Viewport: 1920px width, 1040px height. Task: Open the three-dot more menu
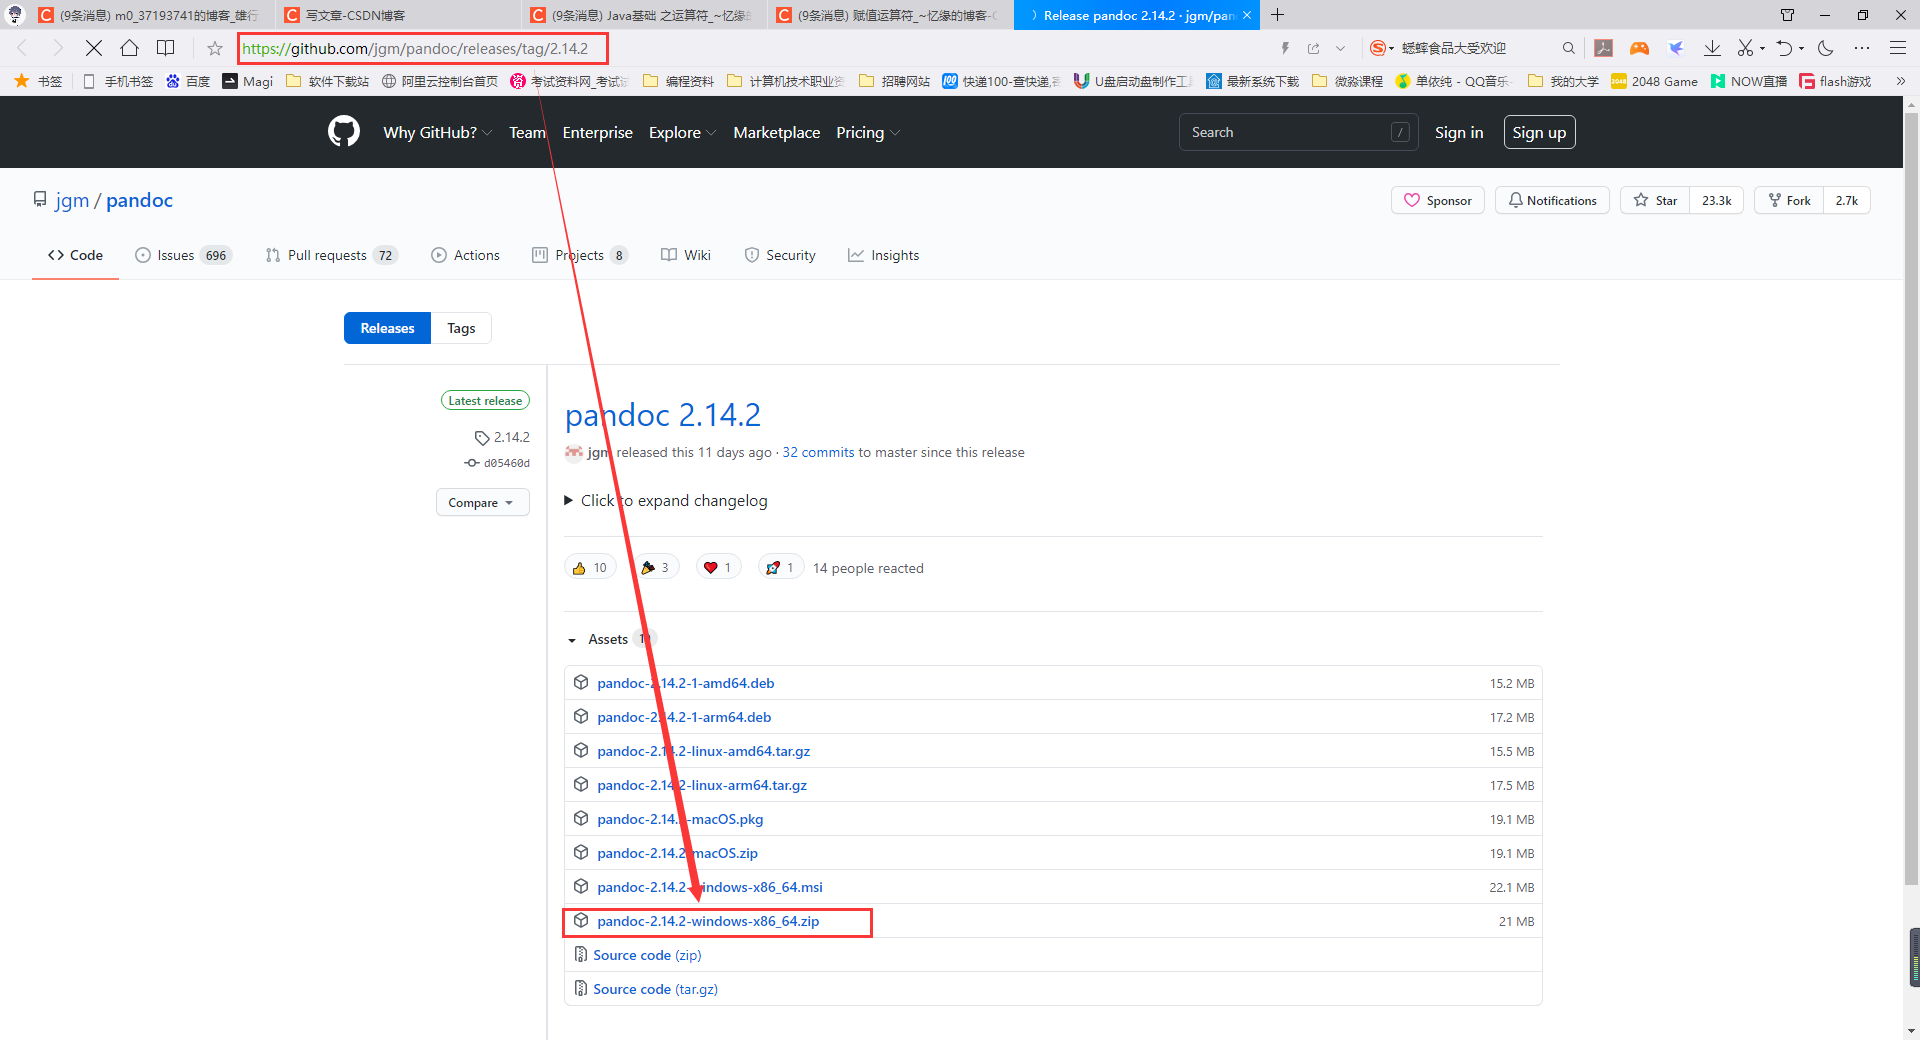point(1861,48)
